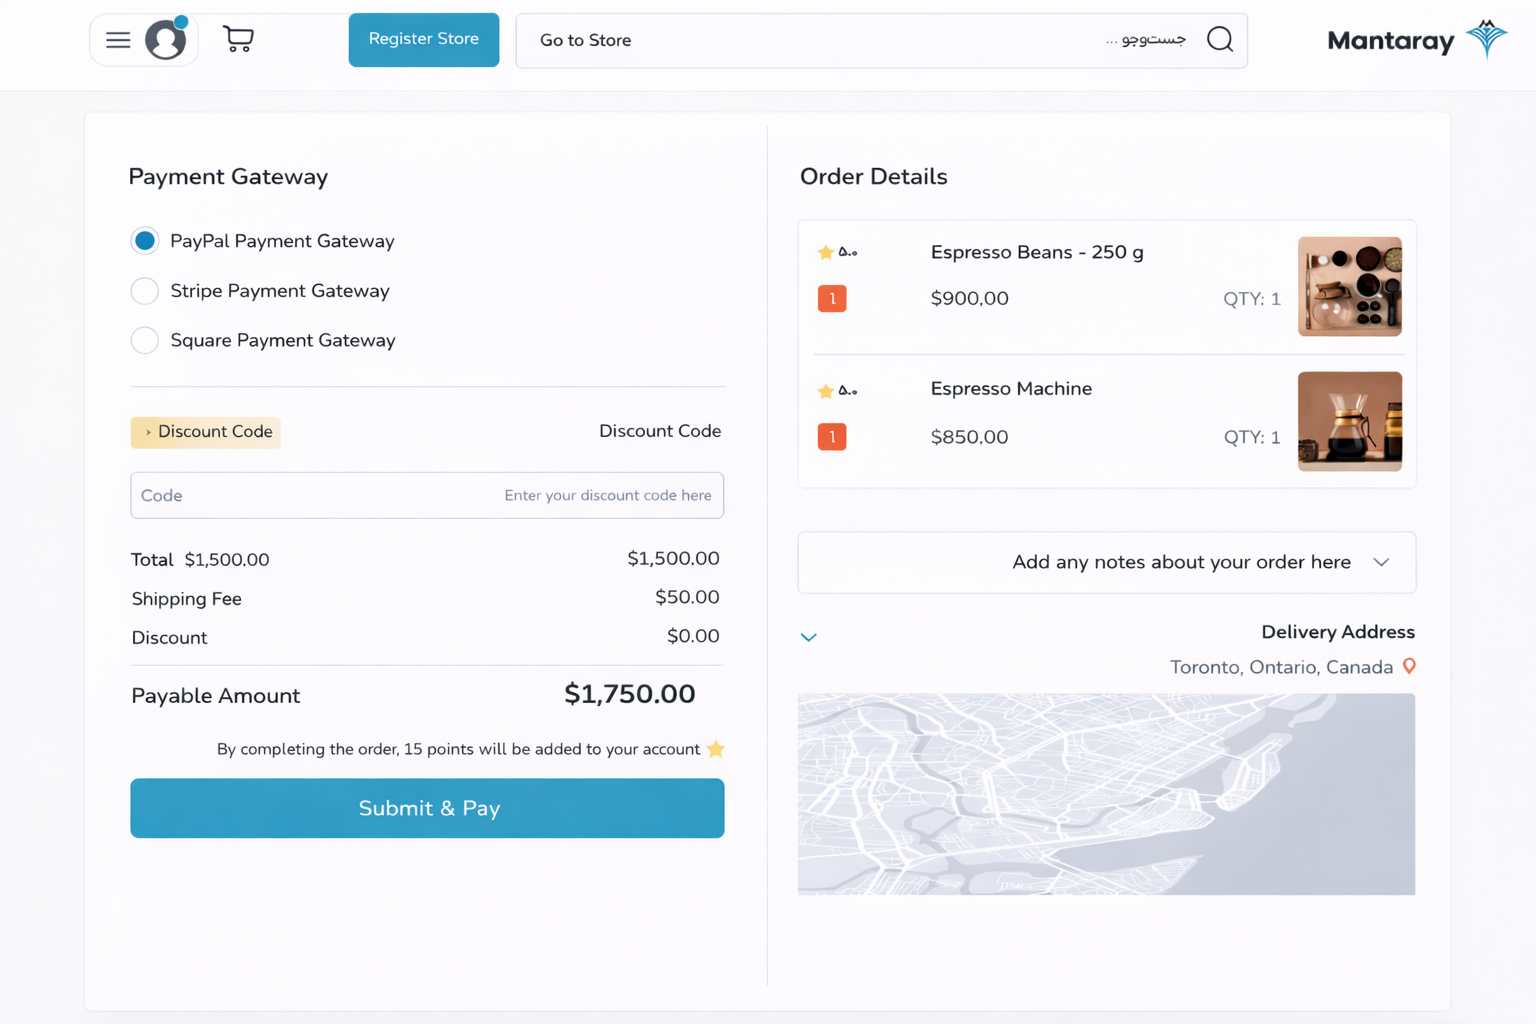Open the shopping cart icon
1536x1024 pixels.
coord(238,39)
